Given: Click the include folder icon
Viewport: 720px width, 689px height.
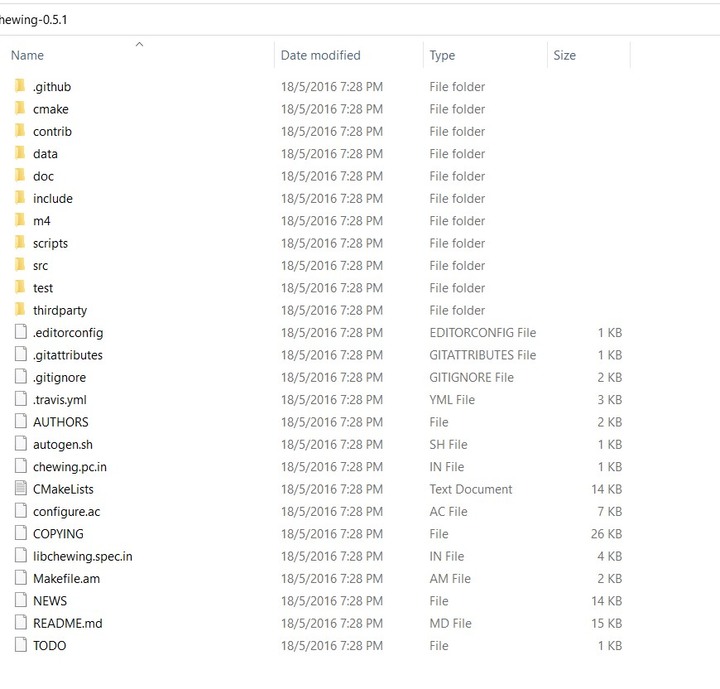Looking at the screenshot, I should click(x=20, y=198).
